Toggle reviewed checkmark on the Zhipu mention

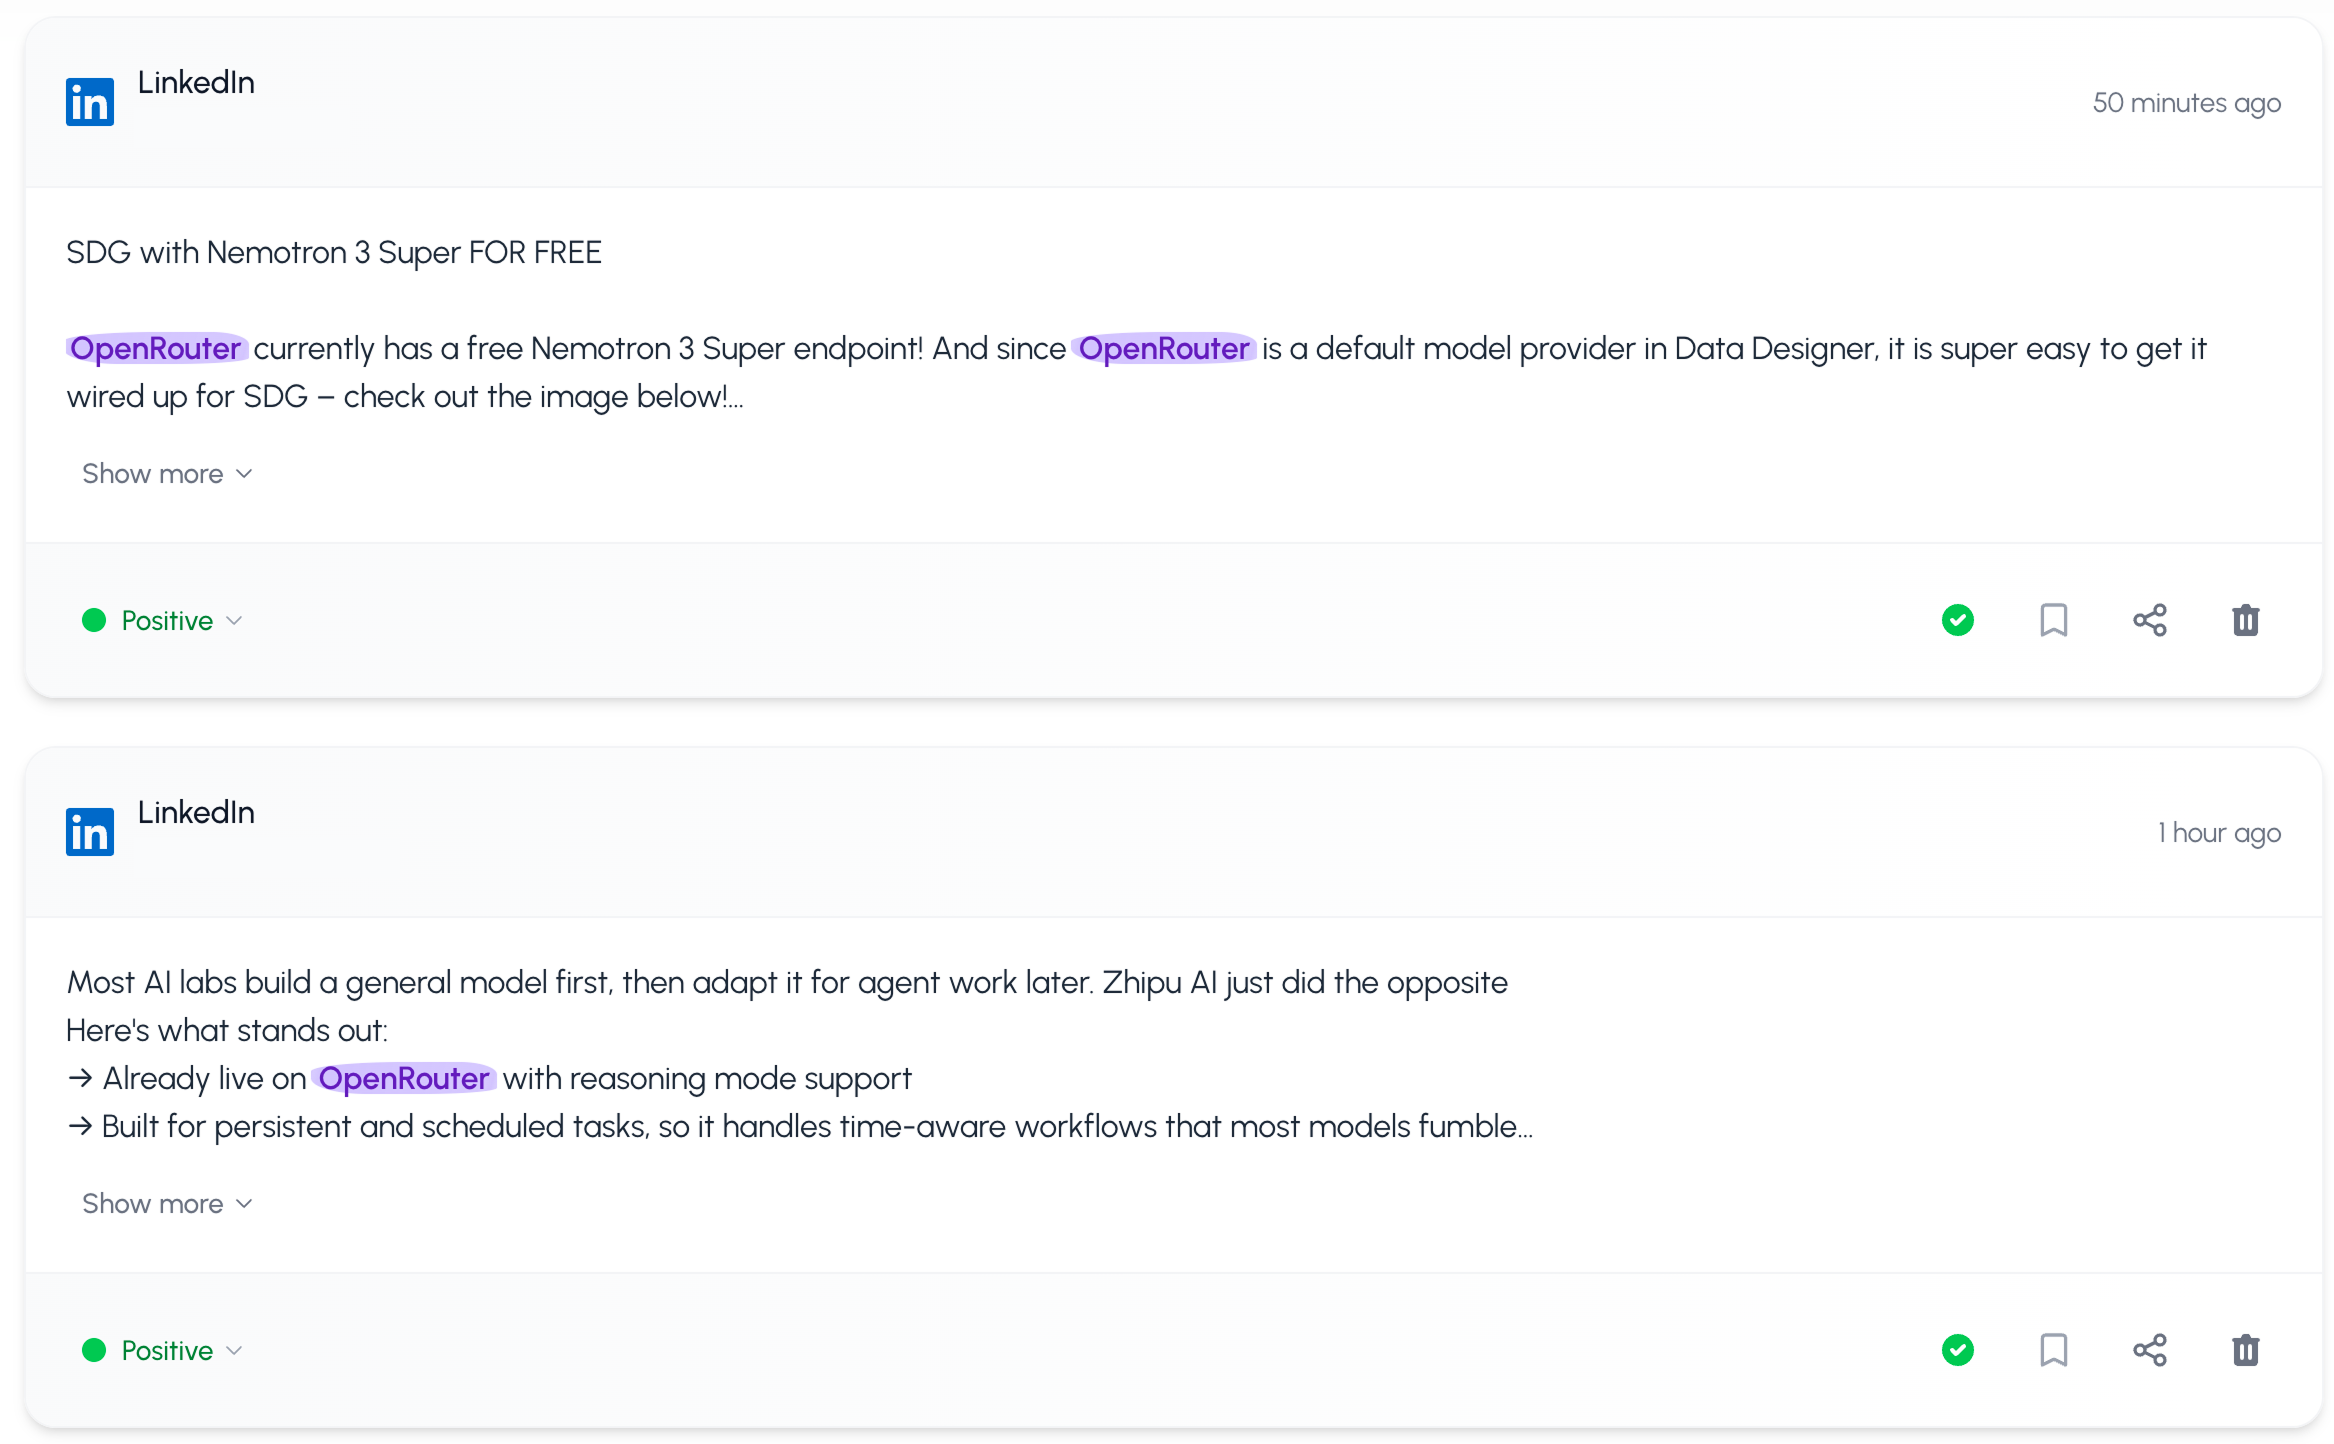coord(1957,1350)
